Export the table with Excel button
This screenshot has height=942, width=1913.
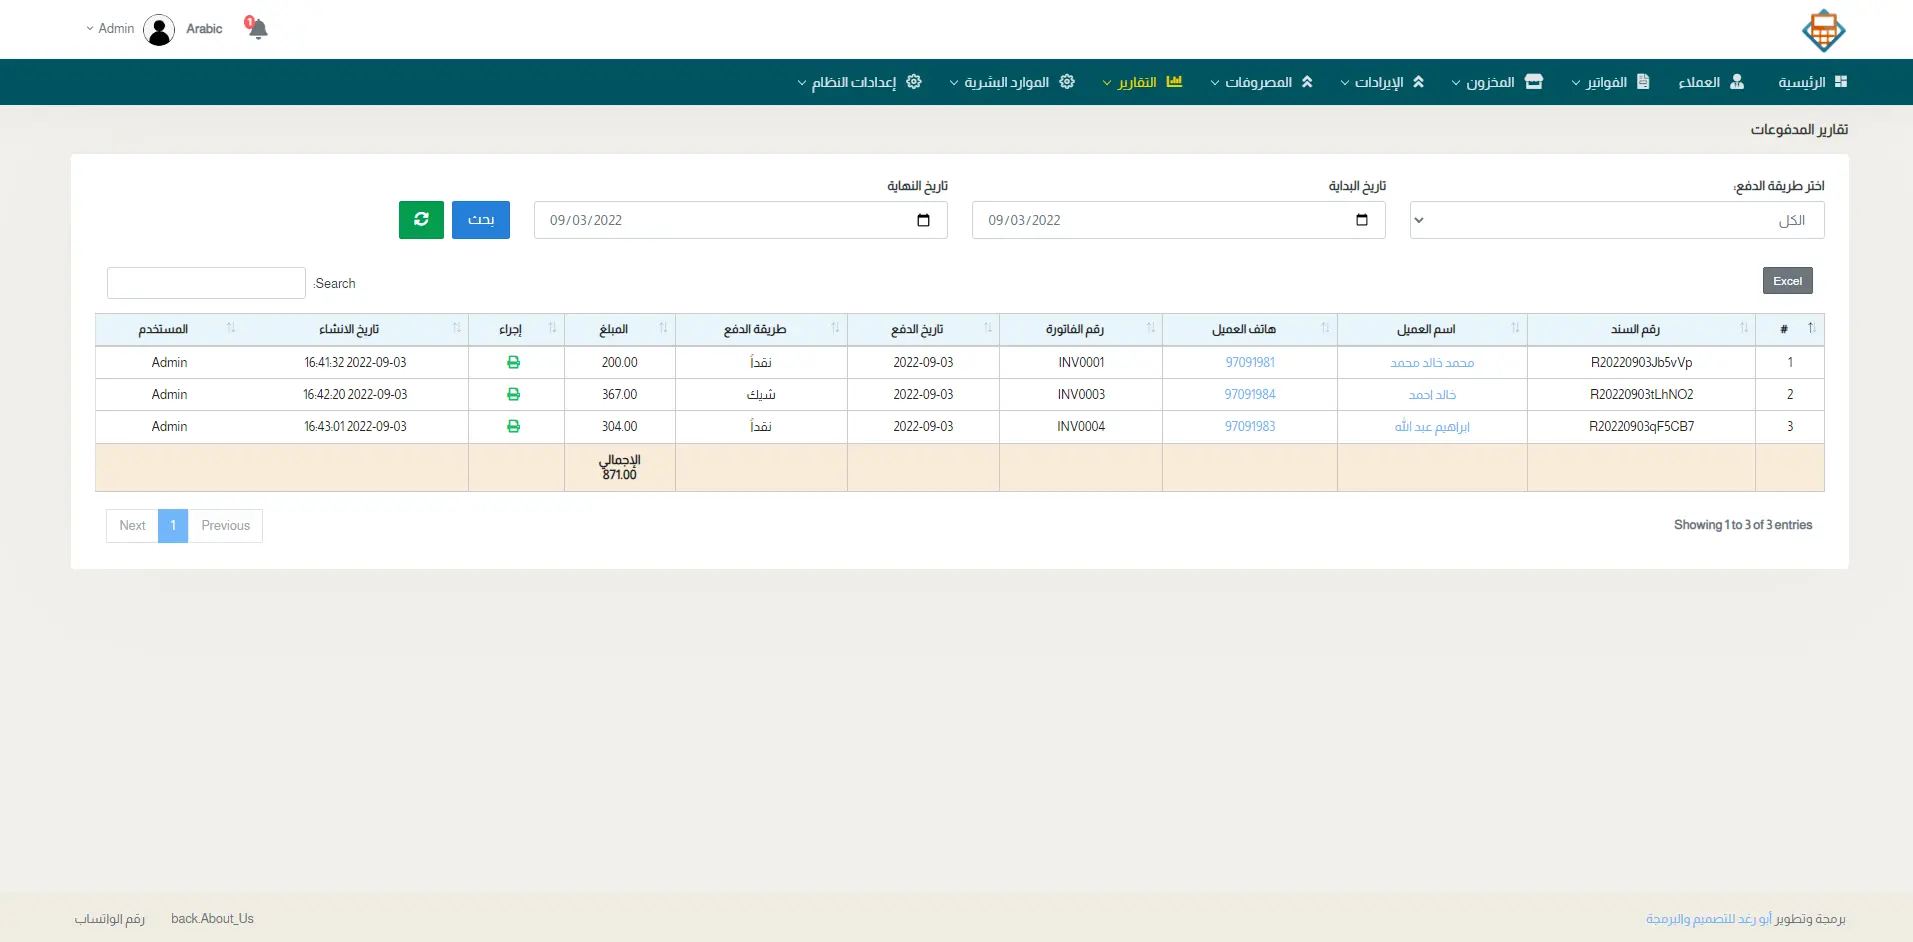(1787, 281)
